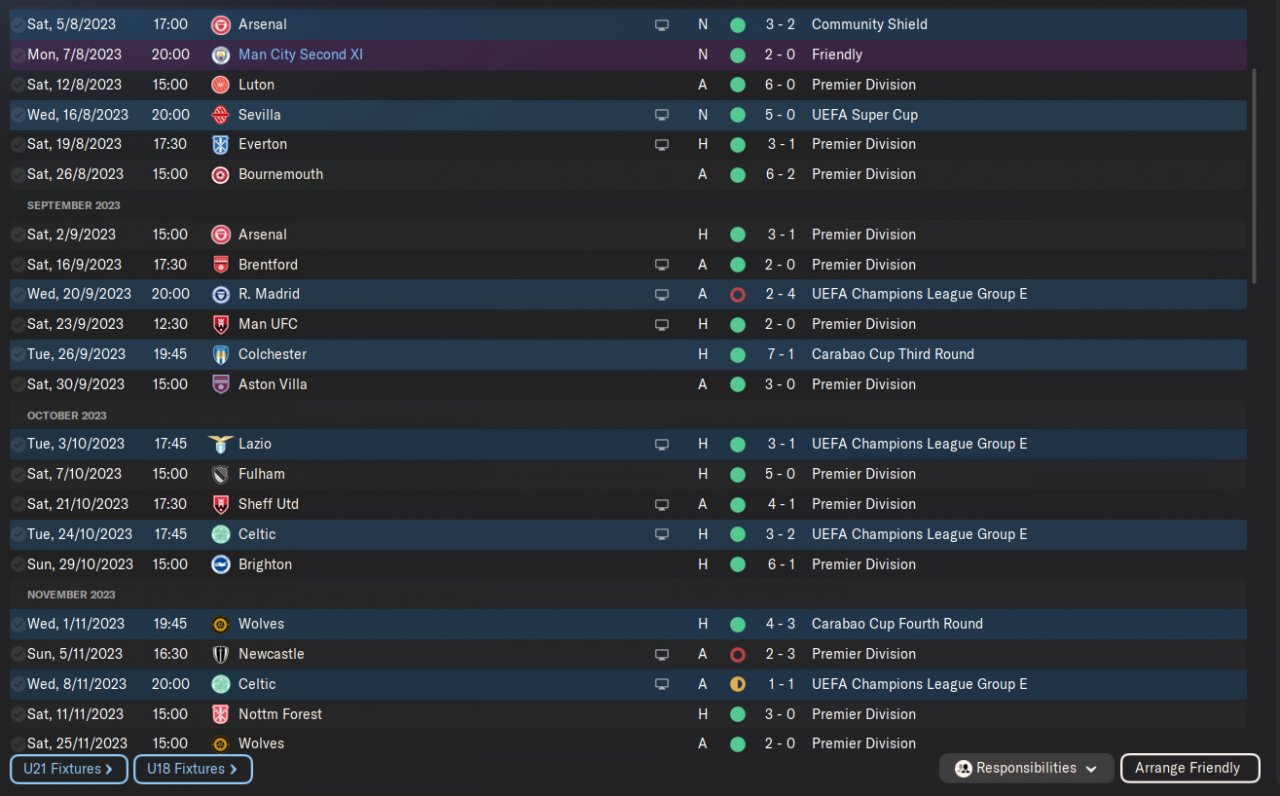The width and height of the screenshot is (1280, 796).
Task: Click the Luton club badge
Action: [221, 85]
